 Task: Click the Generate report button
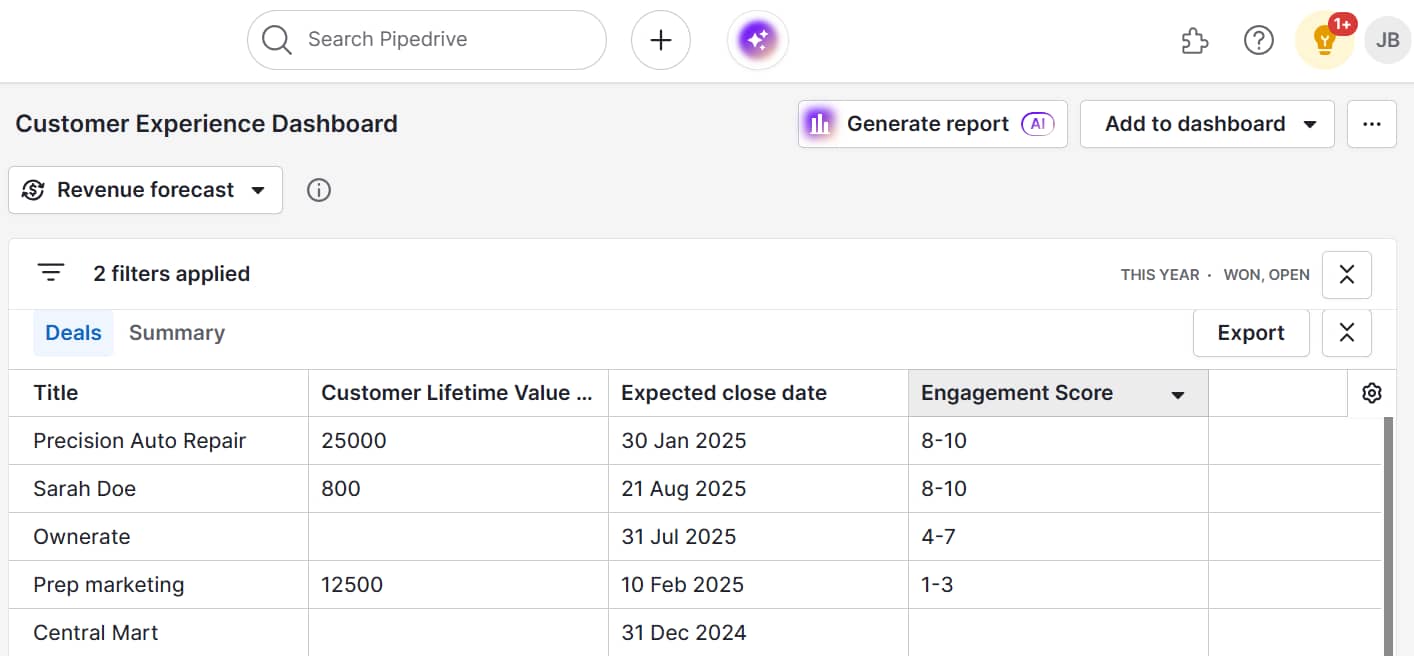click(x=932, y=124)
